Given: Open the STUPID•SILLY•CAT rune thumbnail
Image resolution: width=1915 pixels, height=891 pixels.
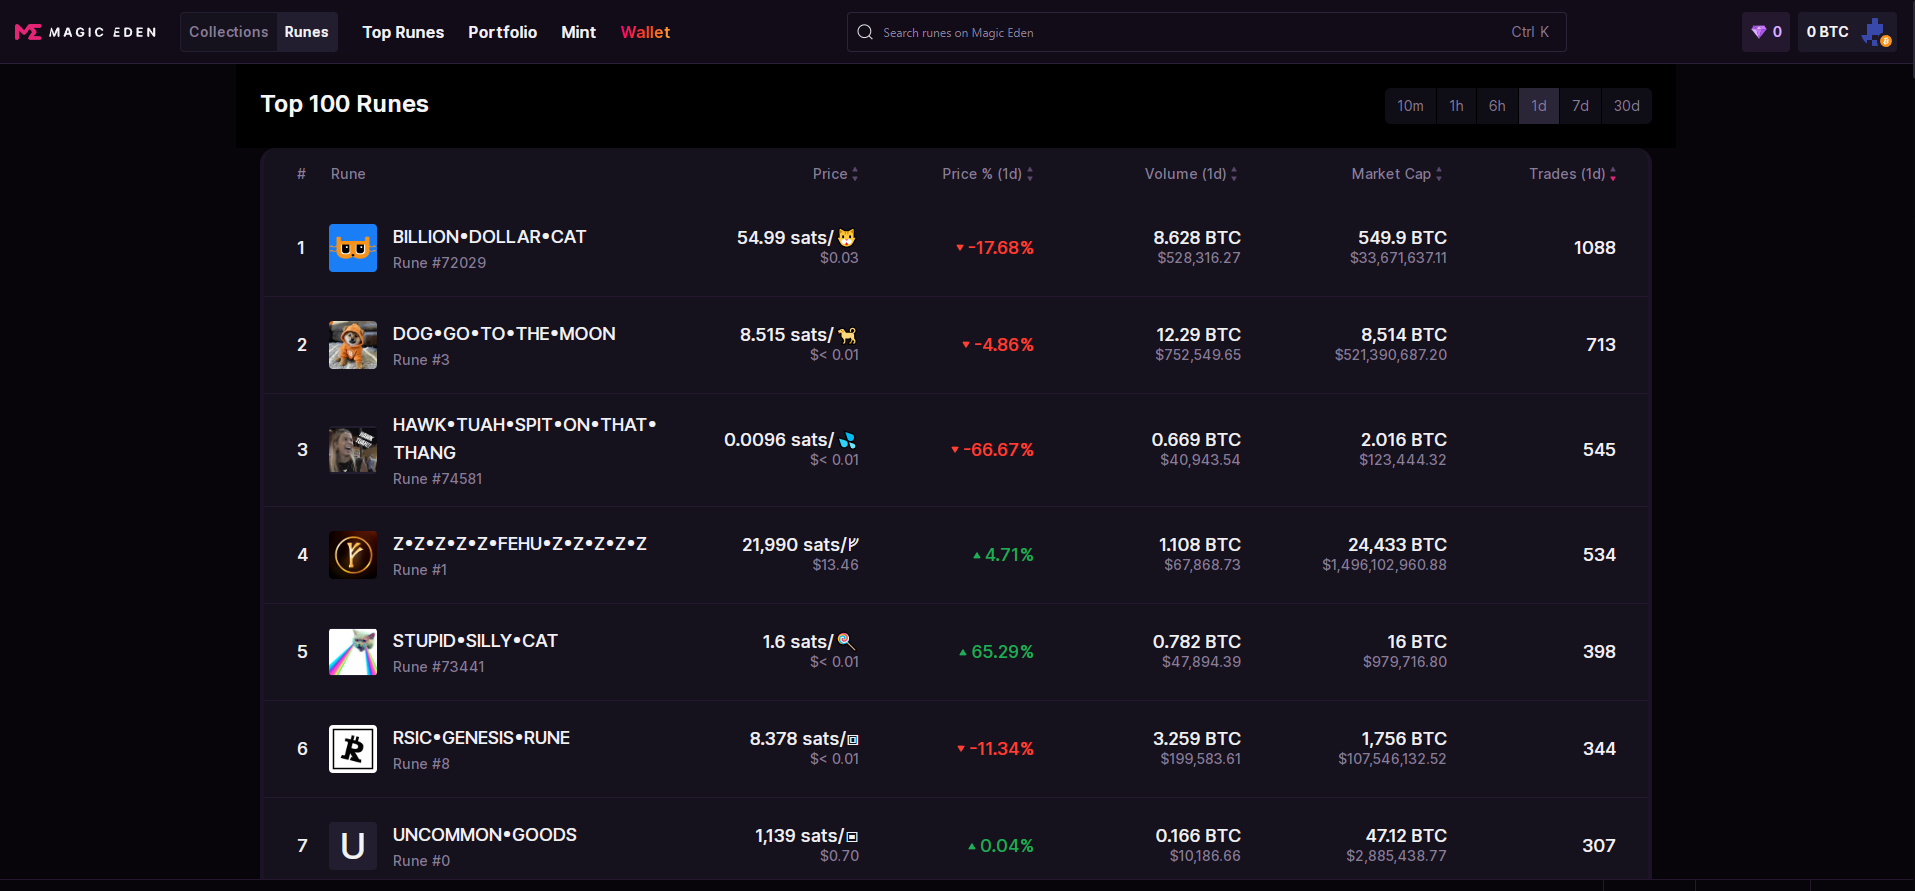Looking at the screenshot, I should (353, 652).
